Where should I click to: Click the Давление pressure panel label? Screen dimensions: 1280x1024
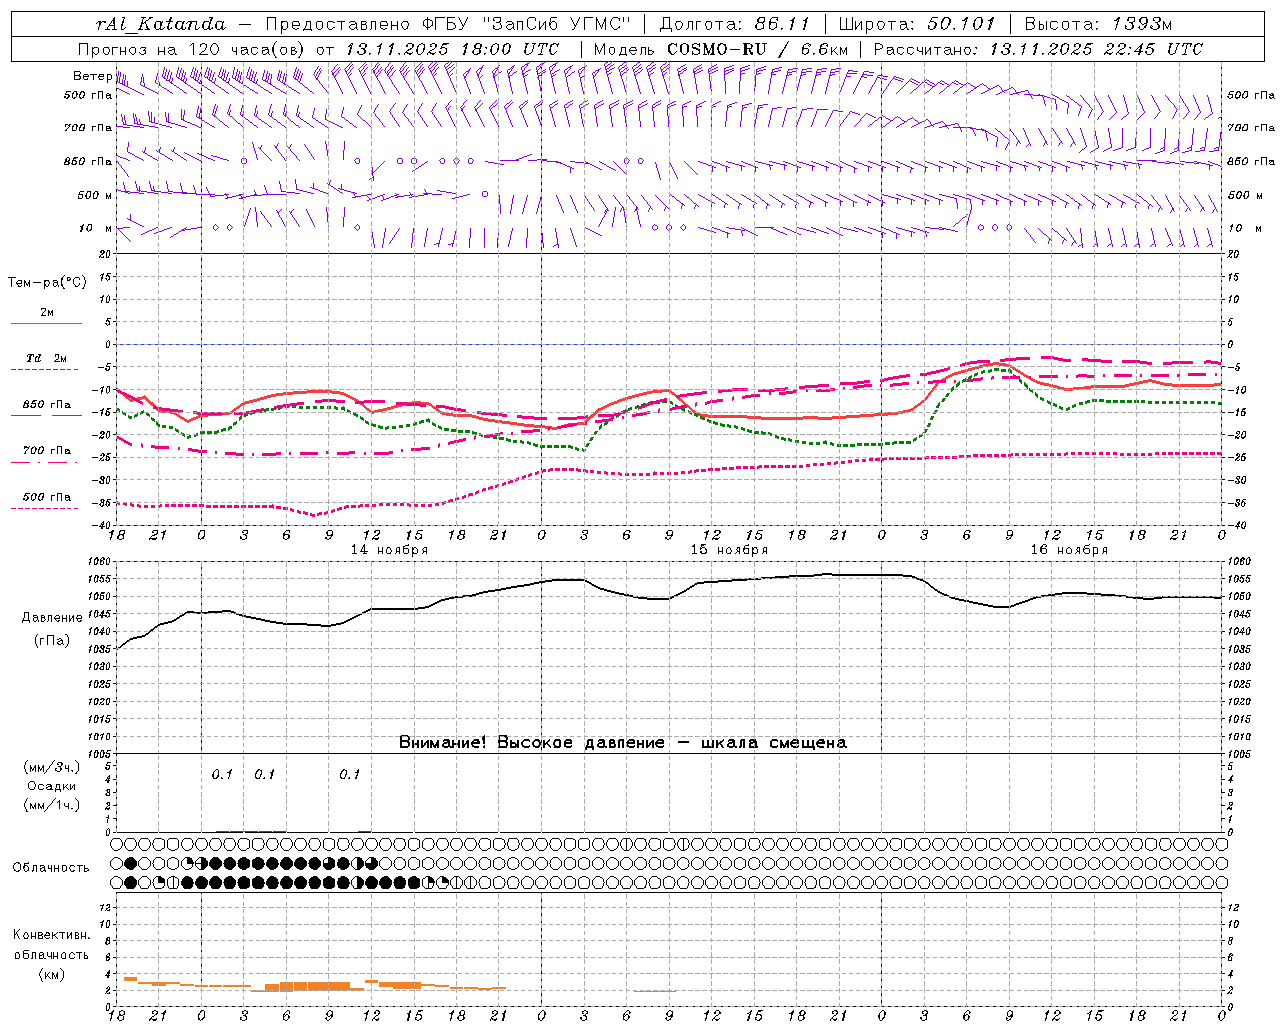tap(52, 618)
